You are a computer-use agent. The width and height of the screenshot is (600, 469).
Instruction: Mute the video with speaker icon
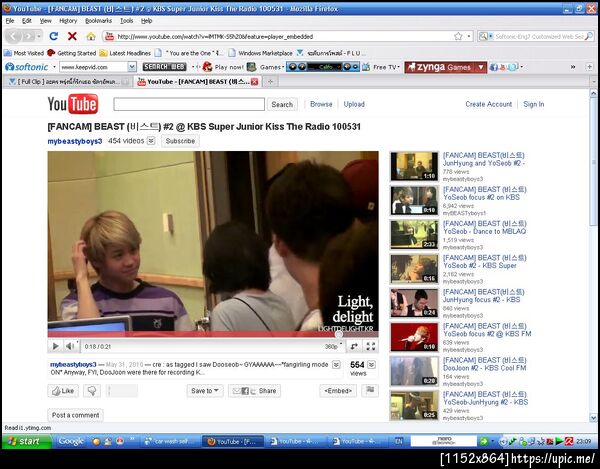70,346
